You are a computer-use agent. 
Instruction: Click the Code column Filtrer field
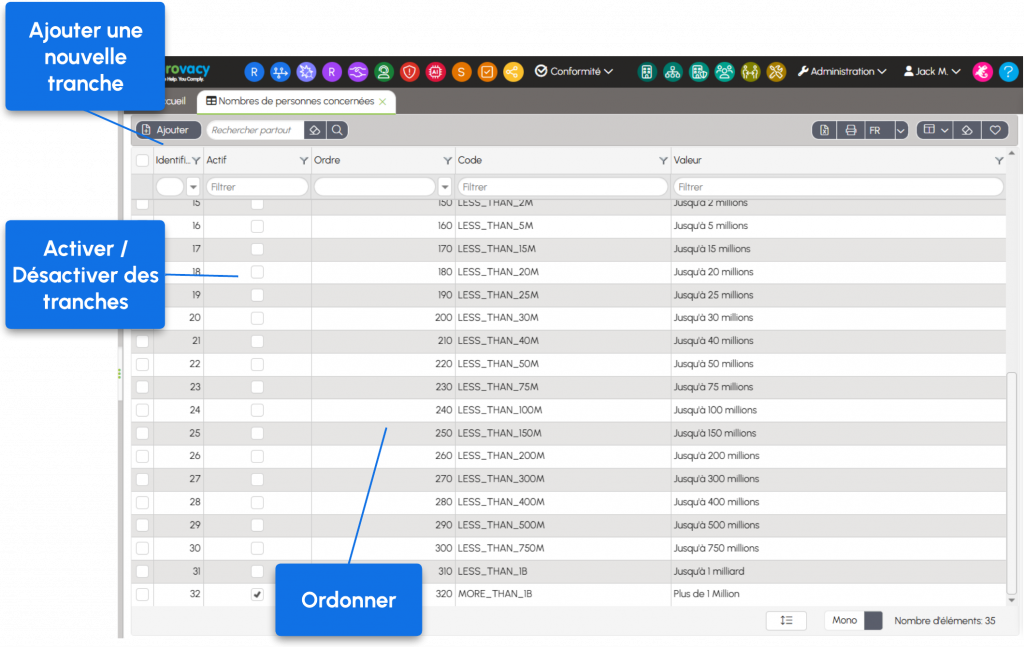(562, 187)
